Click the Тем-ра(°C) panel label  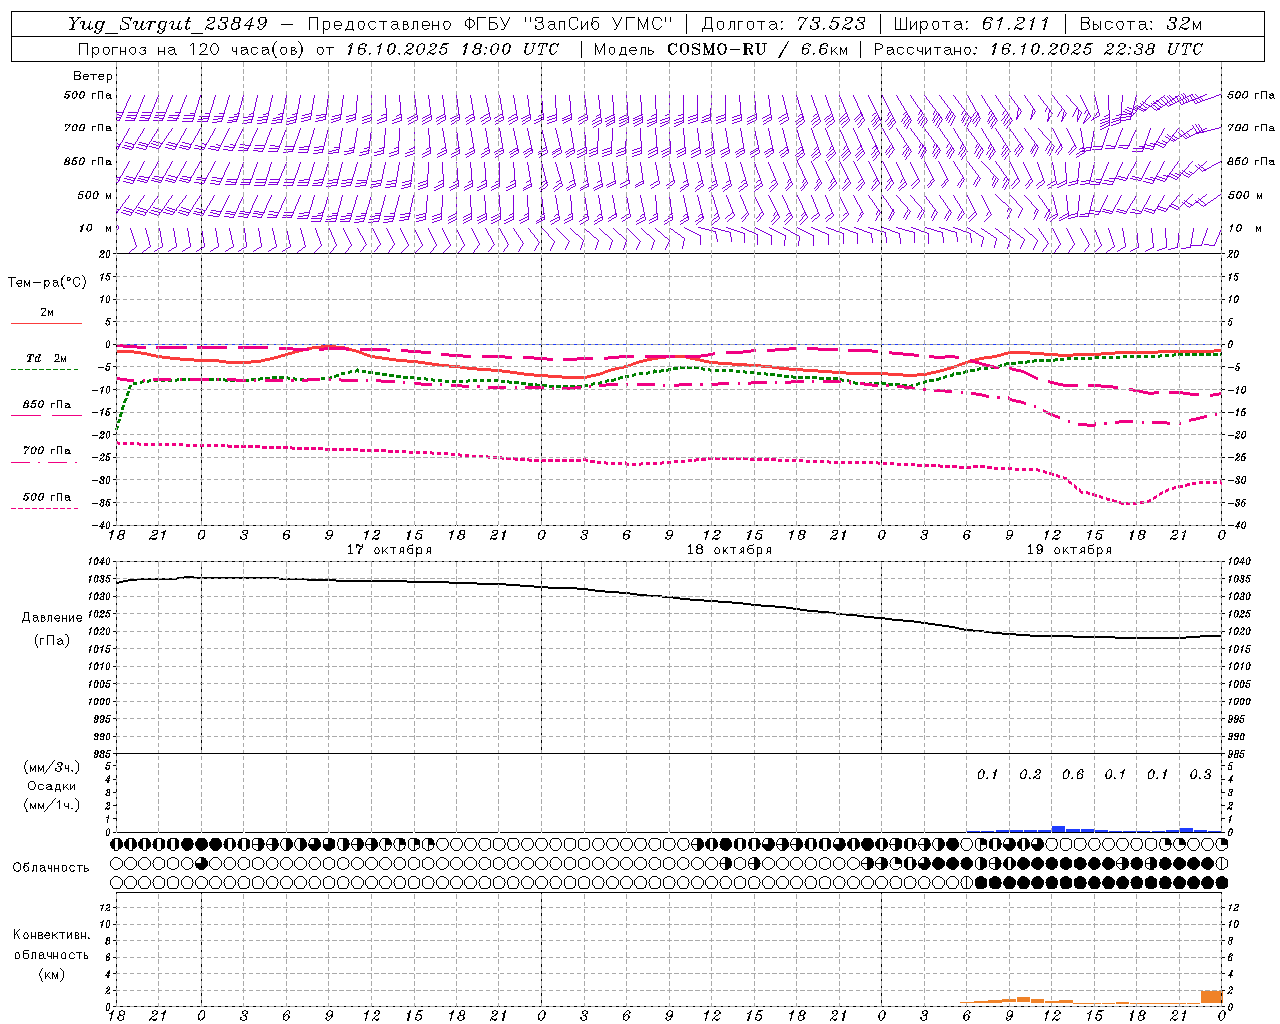[x=47, y=283]
